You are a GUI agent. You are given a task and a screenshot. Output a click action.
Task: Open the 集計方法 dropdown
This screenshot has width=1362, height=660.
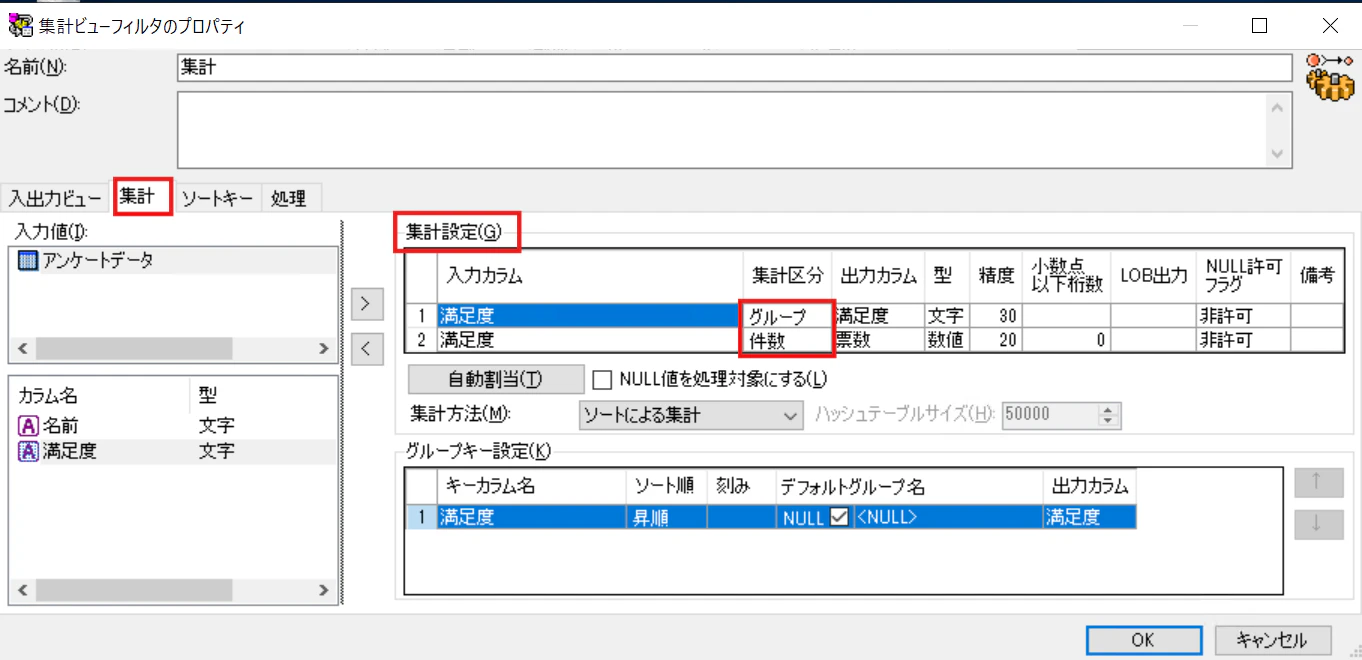691,414
